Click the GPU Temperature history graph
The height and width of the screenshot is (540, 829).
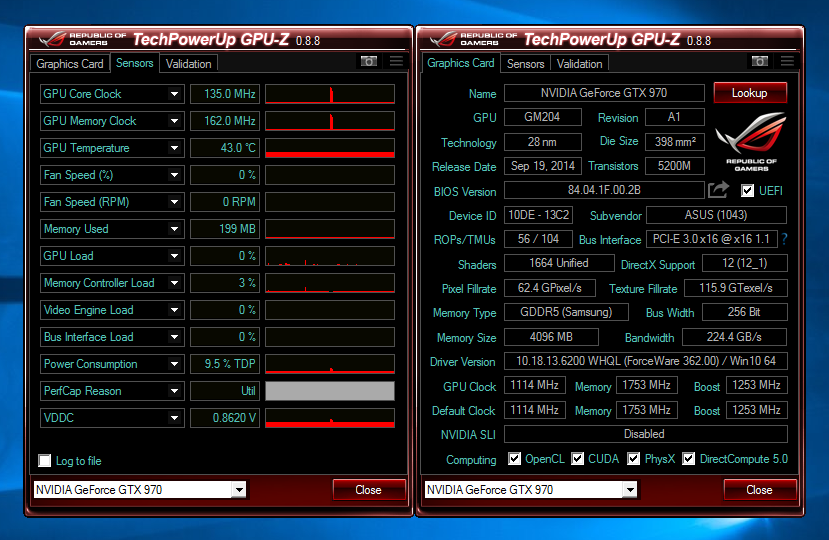point(330,148)
